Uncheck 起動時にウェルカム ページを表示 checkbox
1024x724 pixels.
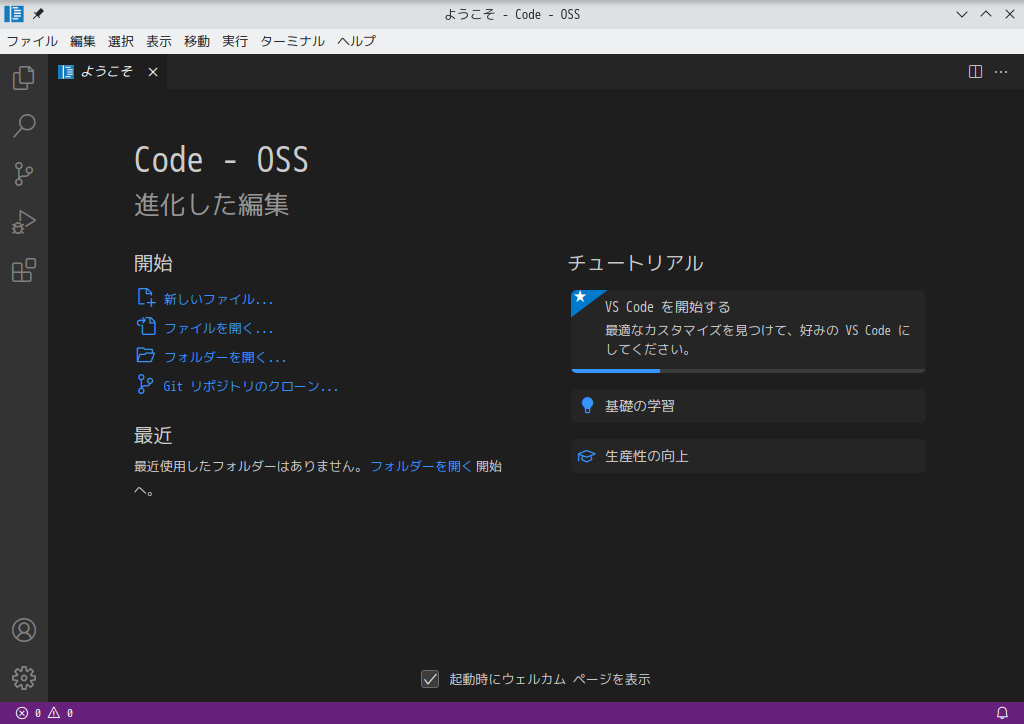pyautogui.click(x=430, y=679)
